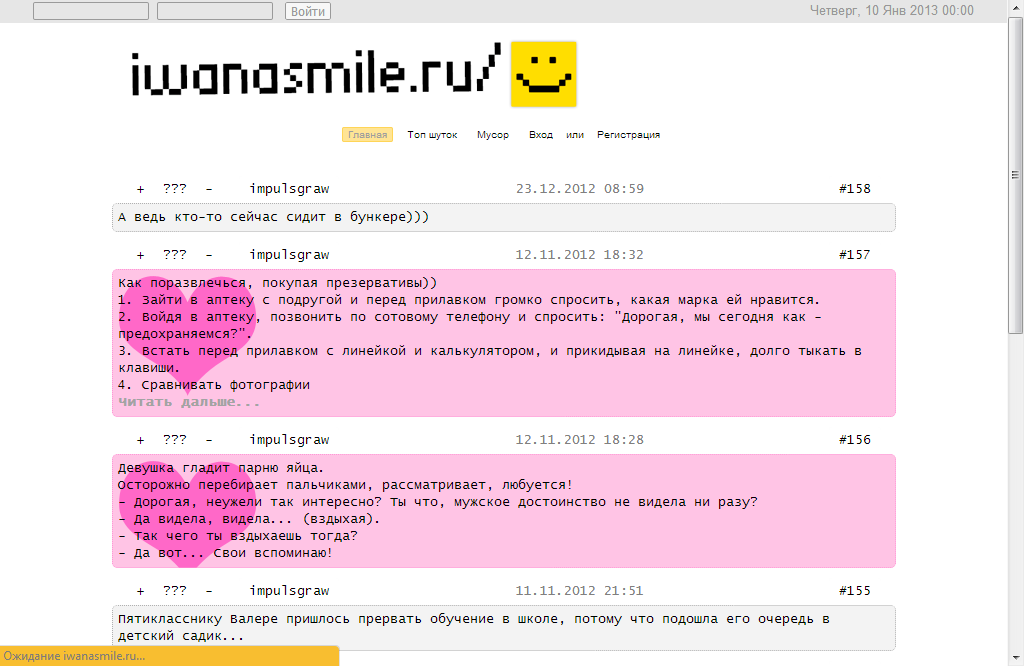This screenshot has height=666, width=1024.
Task: Follow the Вход login link
Action: (541, 135)
